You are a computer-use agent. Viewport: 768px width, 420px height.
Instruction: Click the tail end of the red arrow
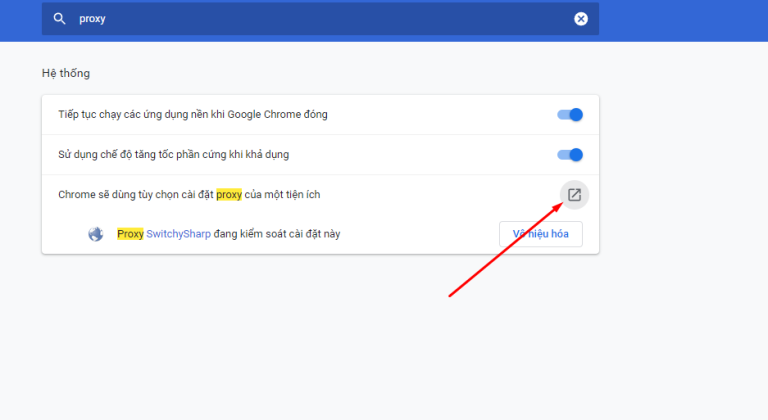pyautogui.click(x=450, y=295)
